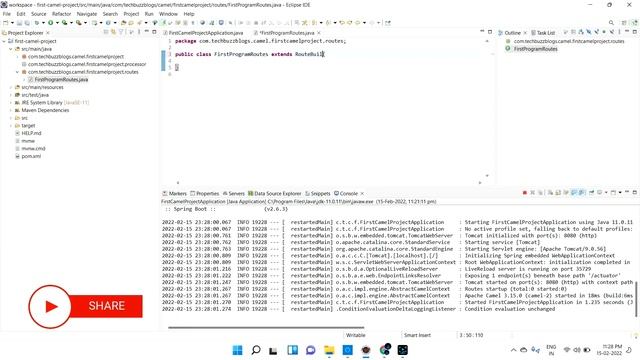The height and width of the screenshot is (360, 640).
Task: Open the Refactor menu
Action: pyautogui.click(x=61, y=14)
